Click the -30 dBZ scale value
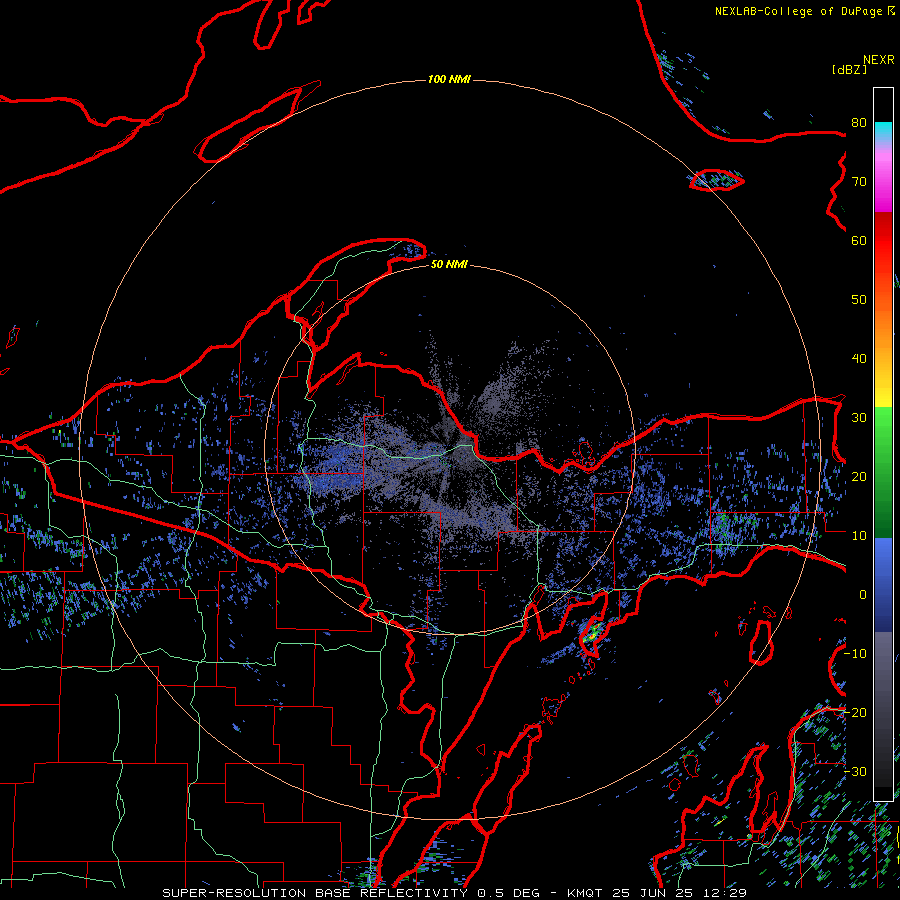The height and width of the screenshot is (900, 900). pyautogui.click(x=855, y=771)
